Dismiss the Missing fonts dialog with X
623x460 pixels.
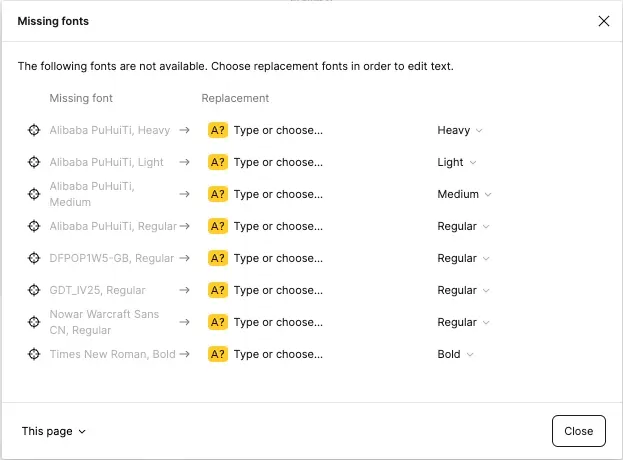(603, 21)
